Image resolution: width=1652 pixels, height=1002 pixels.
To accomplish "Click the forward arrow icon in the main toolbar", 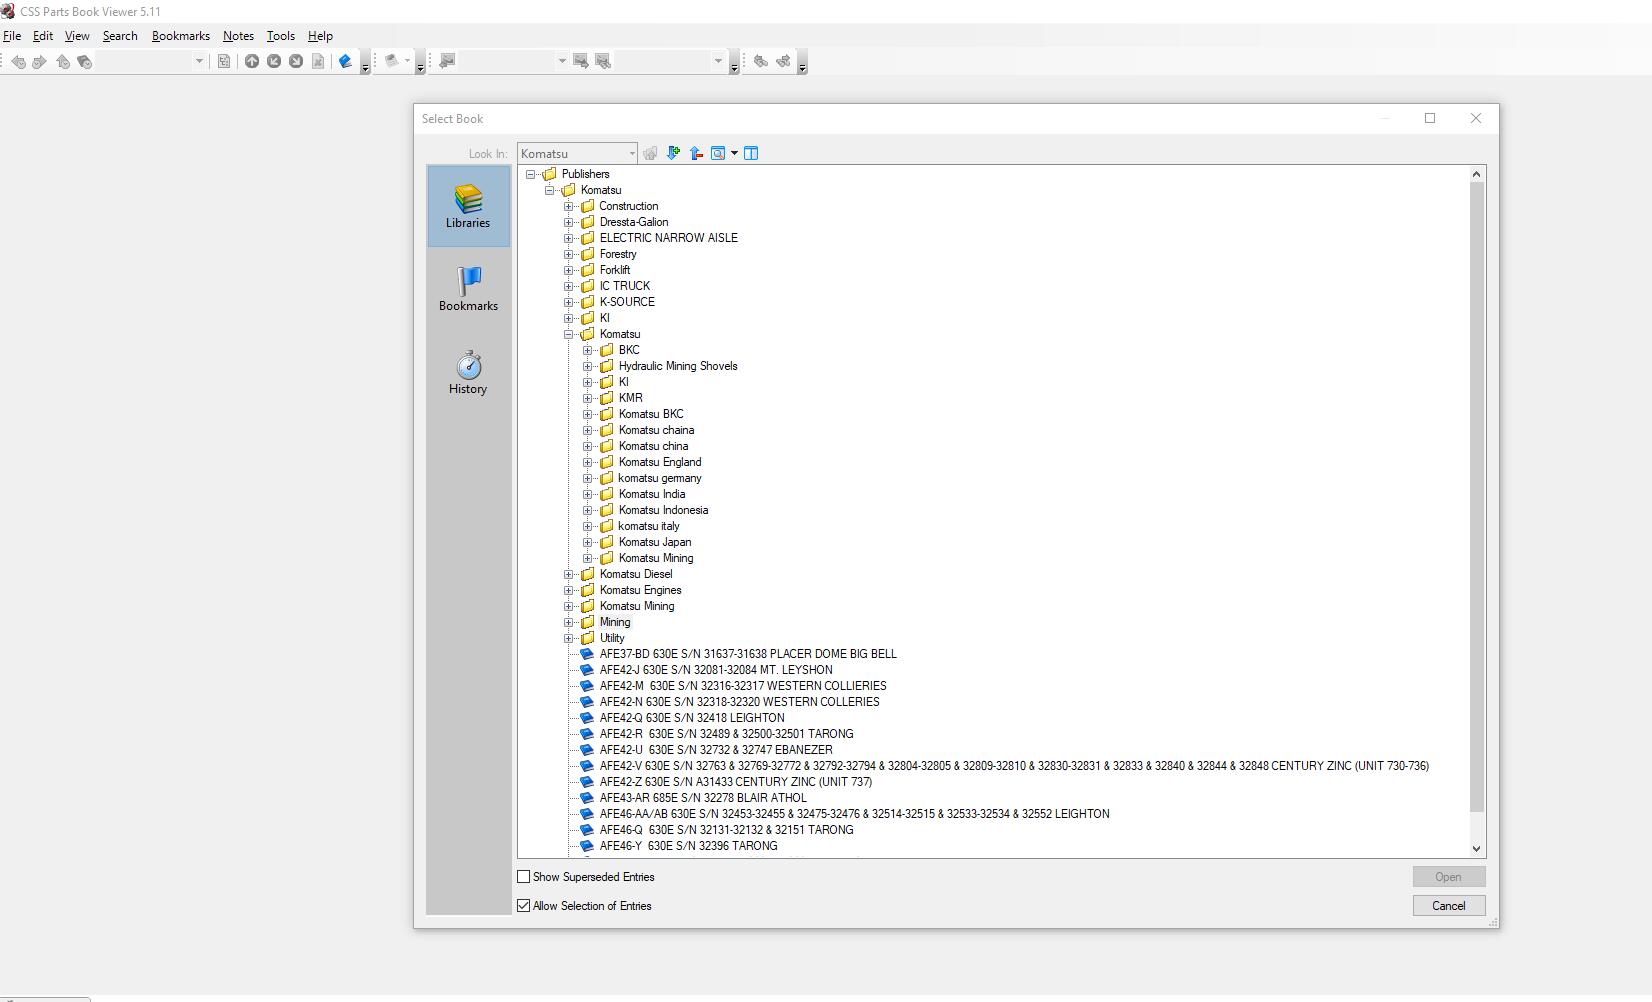I will point(40,61).
